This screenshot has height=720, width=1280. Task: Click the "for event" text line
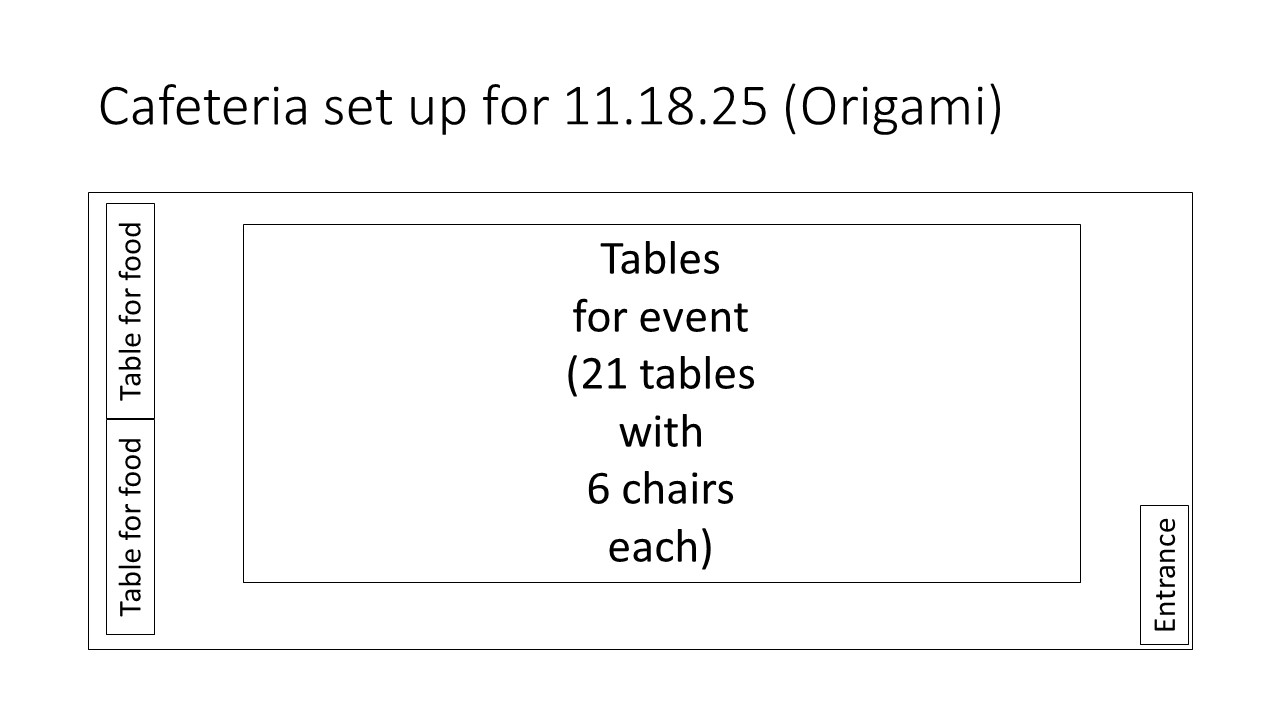[660, 317]
